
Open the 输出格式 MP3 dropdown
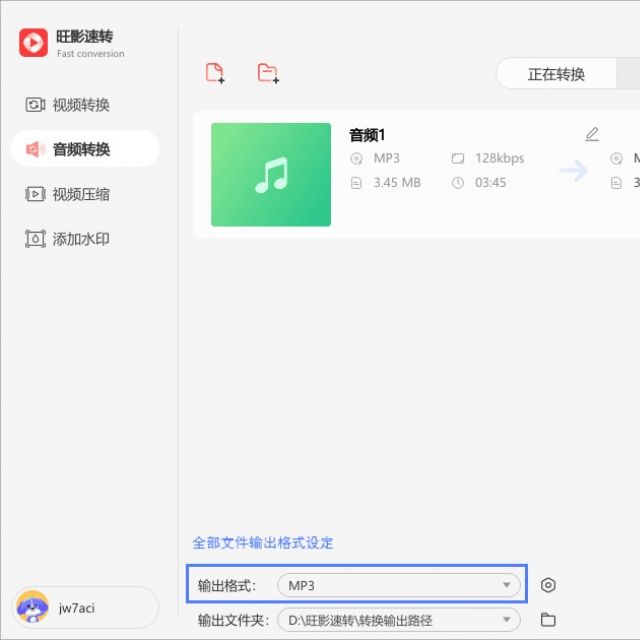[399, 585]
